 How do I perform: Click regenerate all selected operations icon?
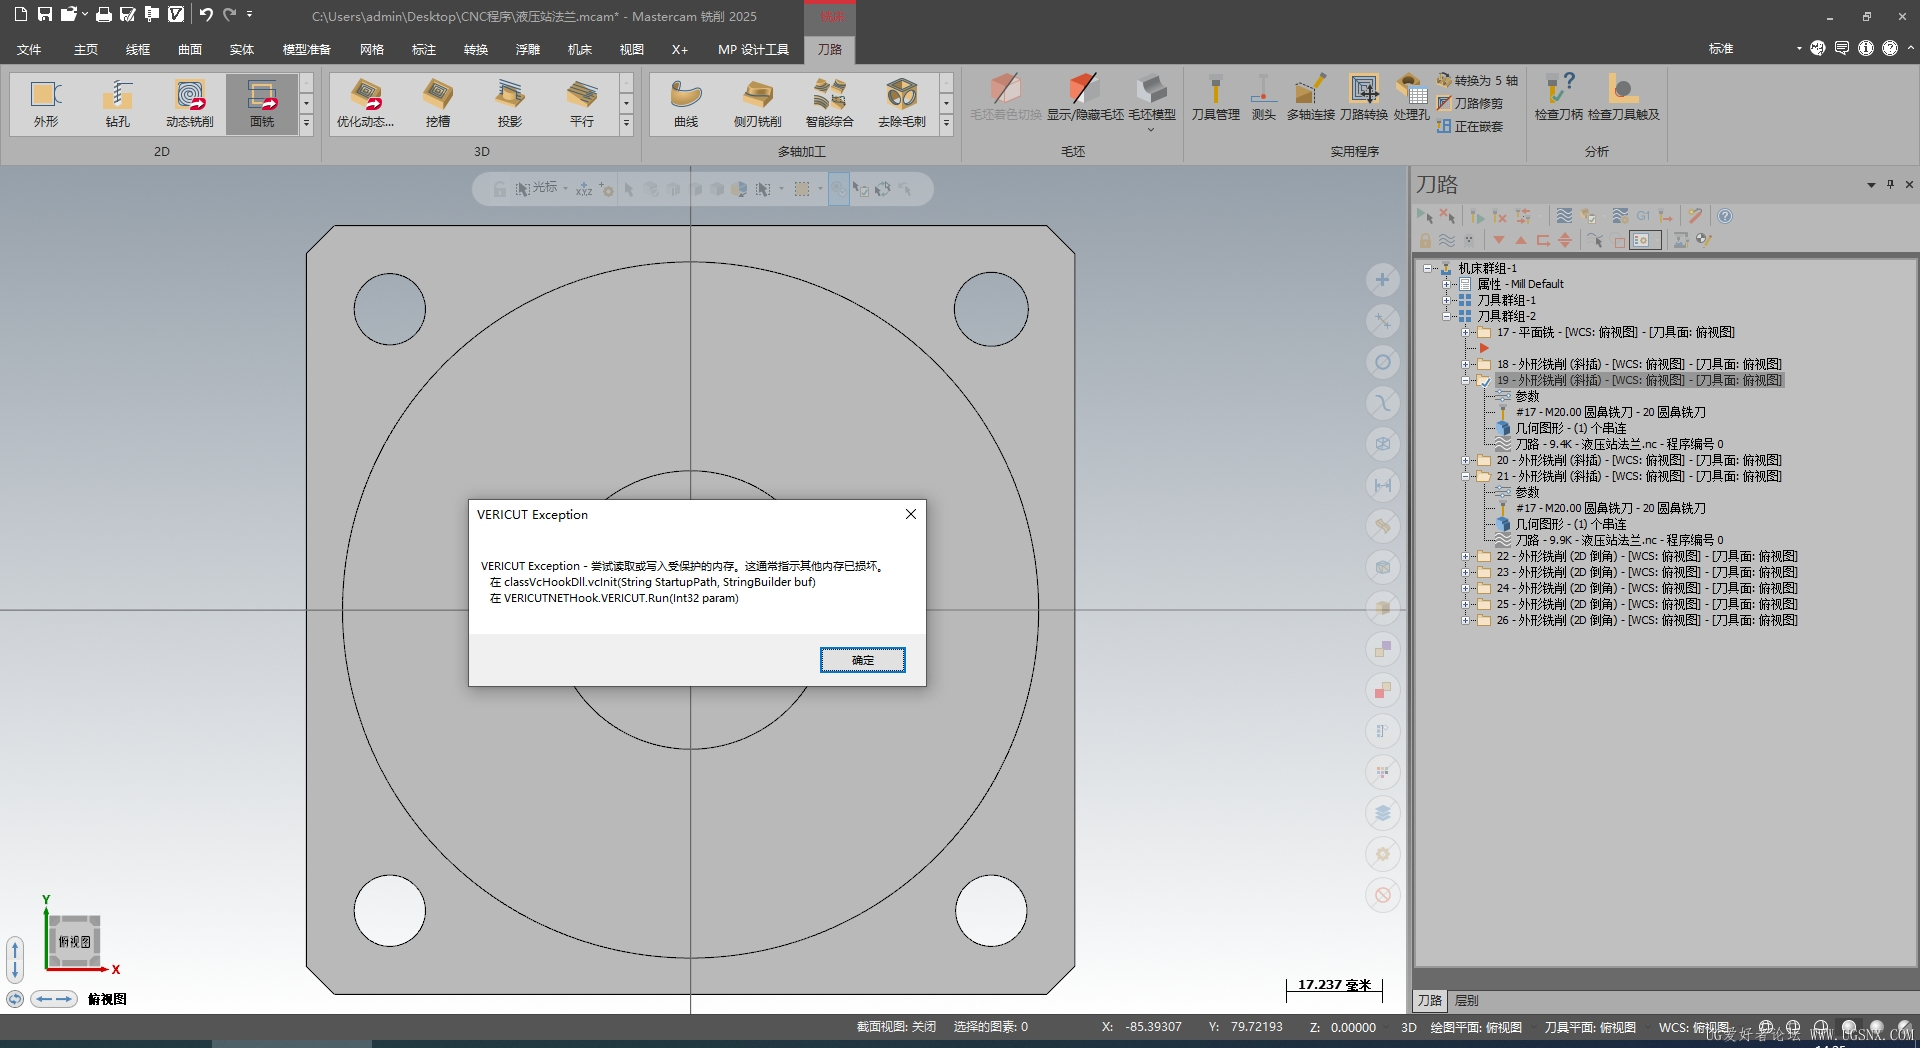[1477, 216]
